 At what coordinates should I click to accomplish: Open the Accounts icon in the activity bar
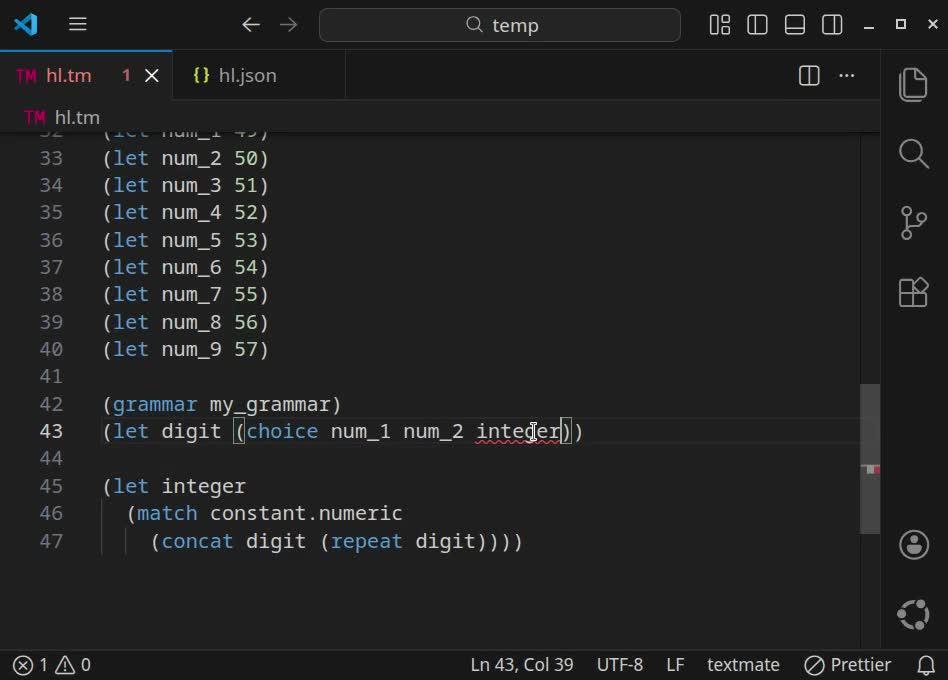(912, 545)
